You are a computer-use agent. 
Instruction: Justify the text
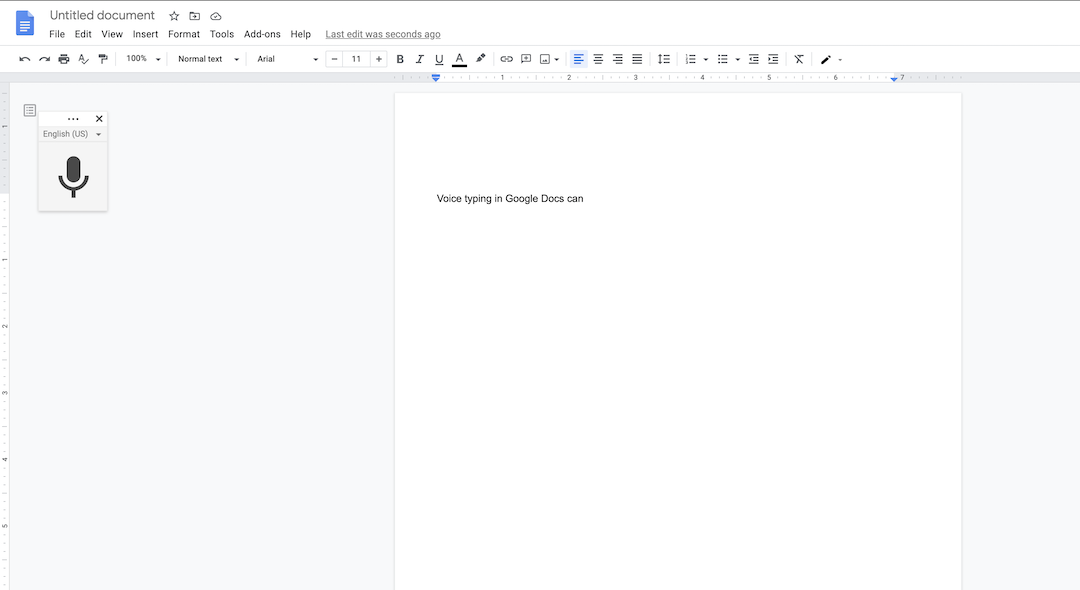pos(637,59)
